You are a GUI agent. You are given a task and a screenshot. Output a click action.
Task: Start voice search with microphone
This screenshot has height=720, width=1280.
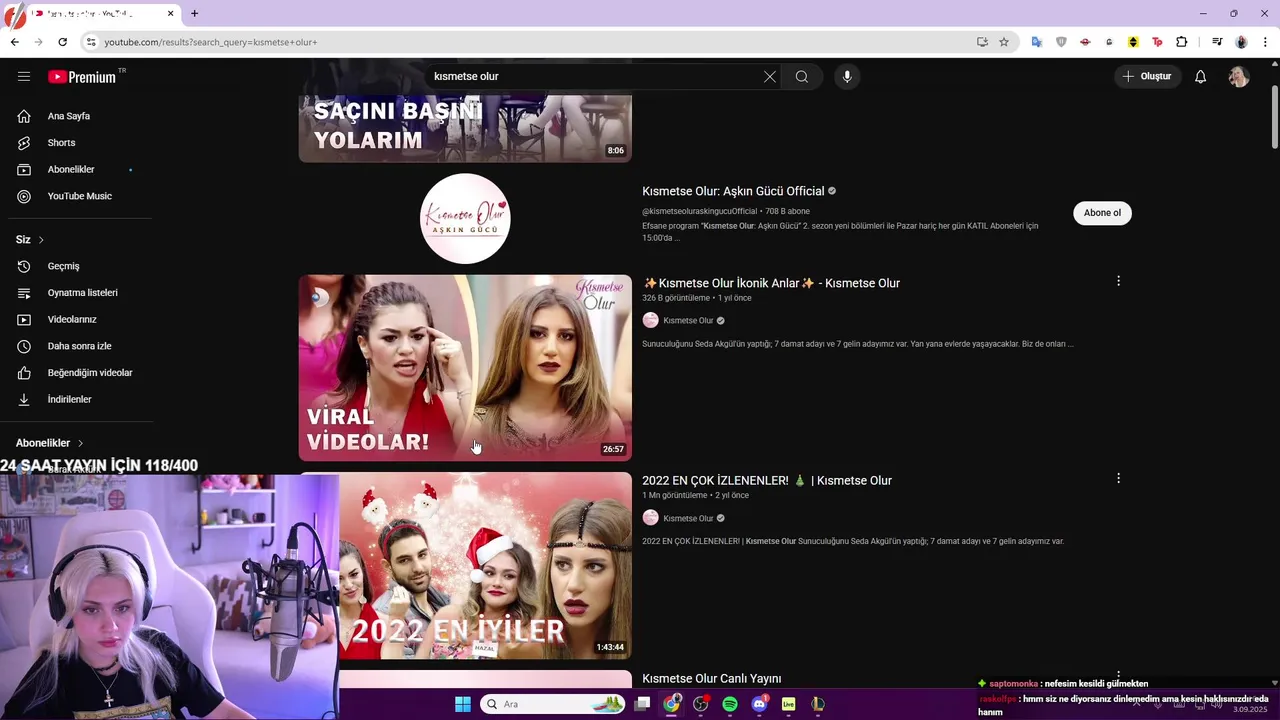tap(847, 77)
